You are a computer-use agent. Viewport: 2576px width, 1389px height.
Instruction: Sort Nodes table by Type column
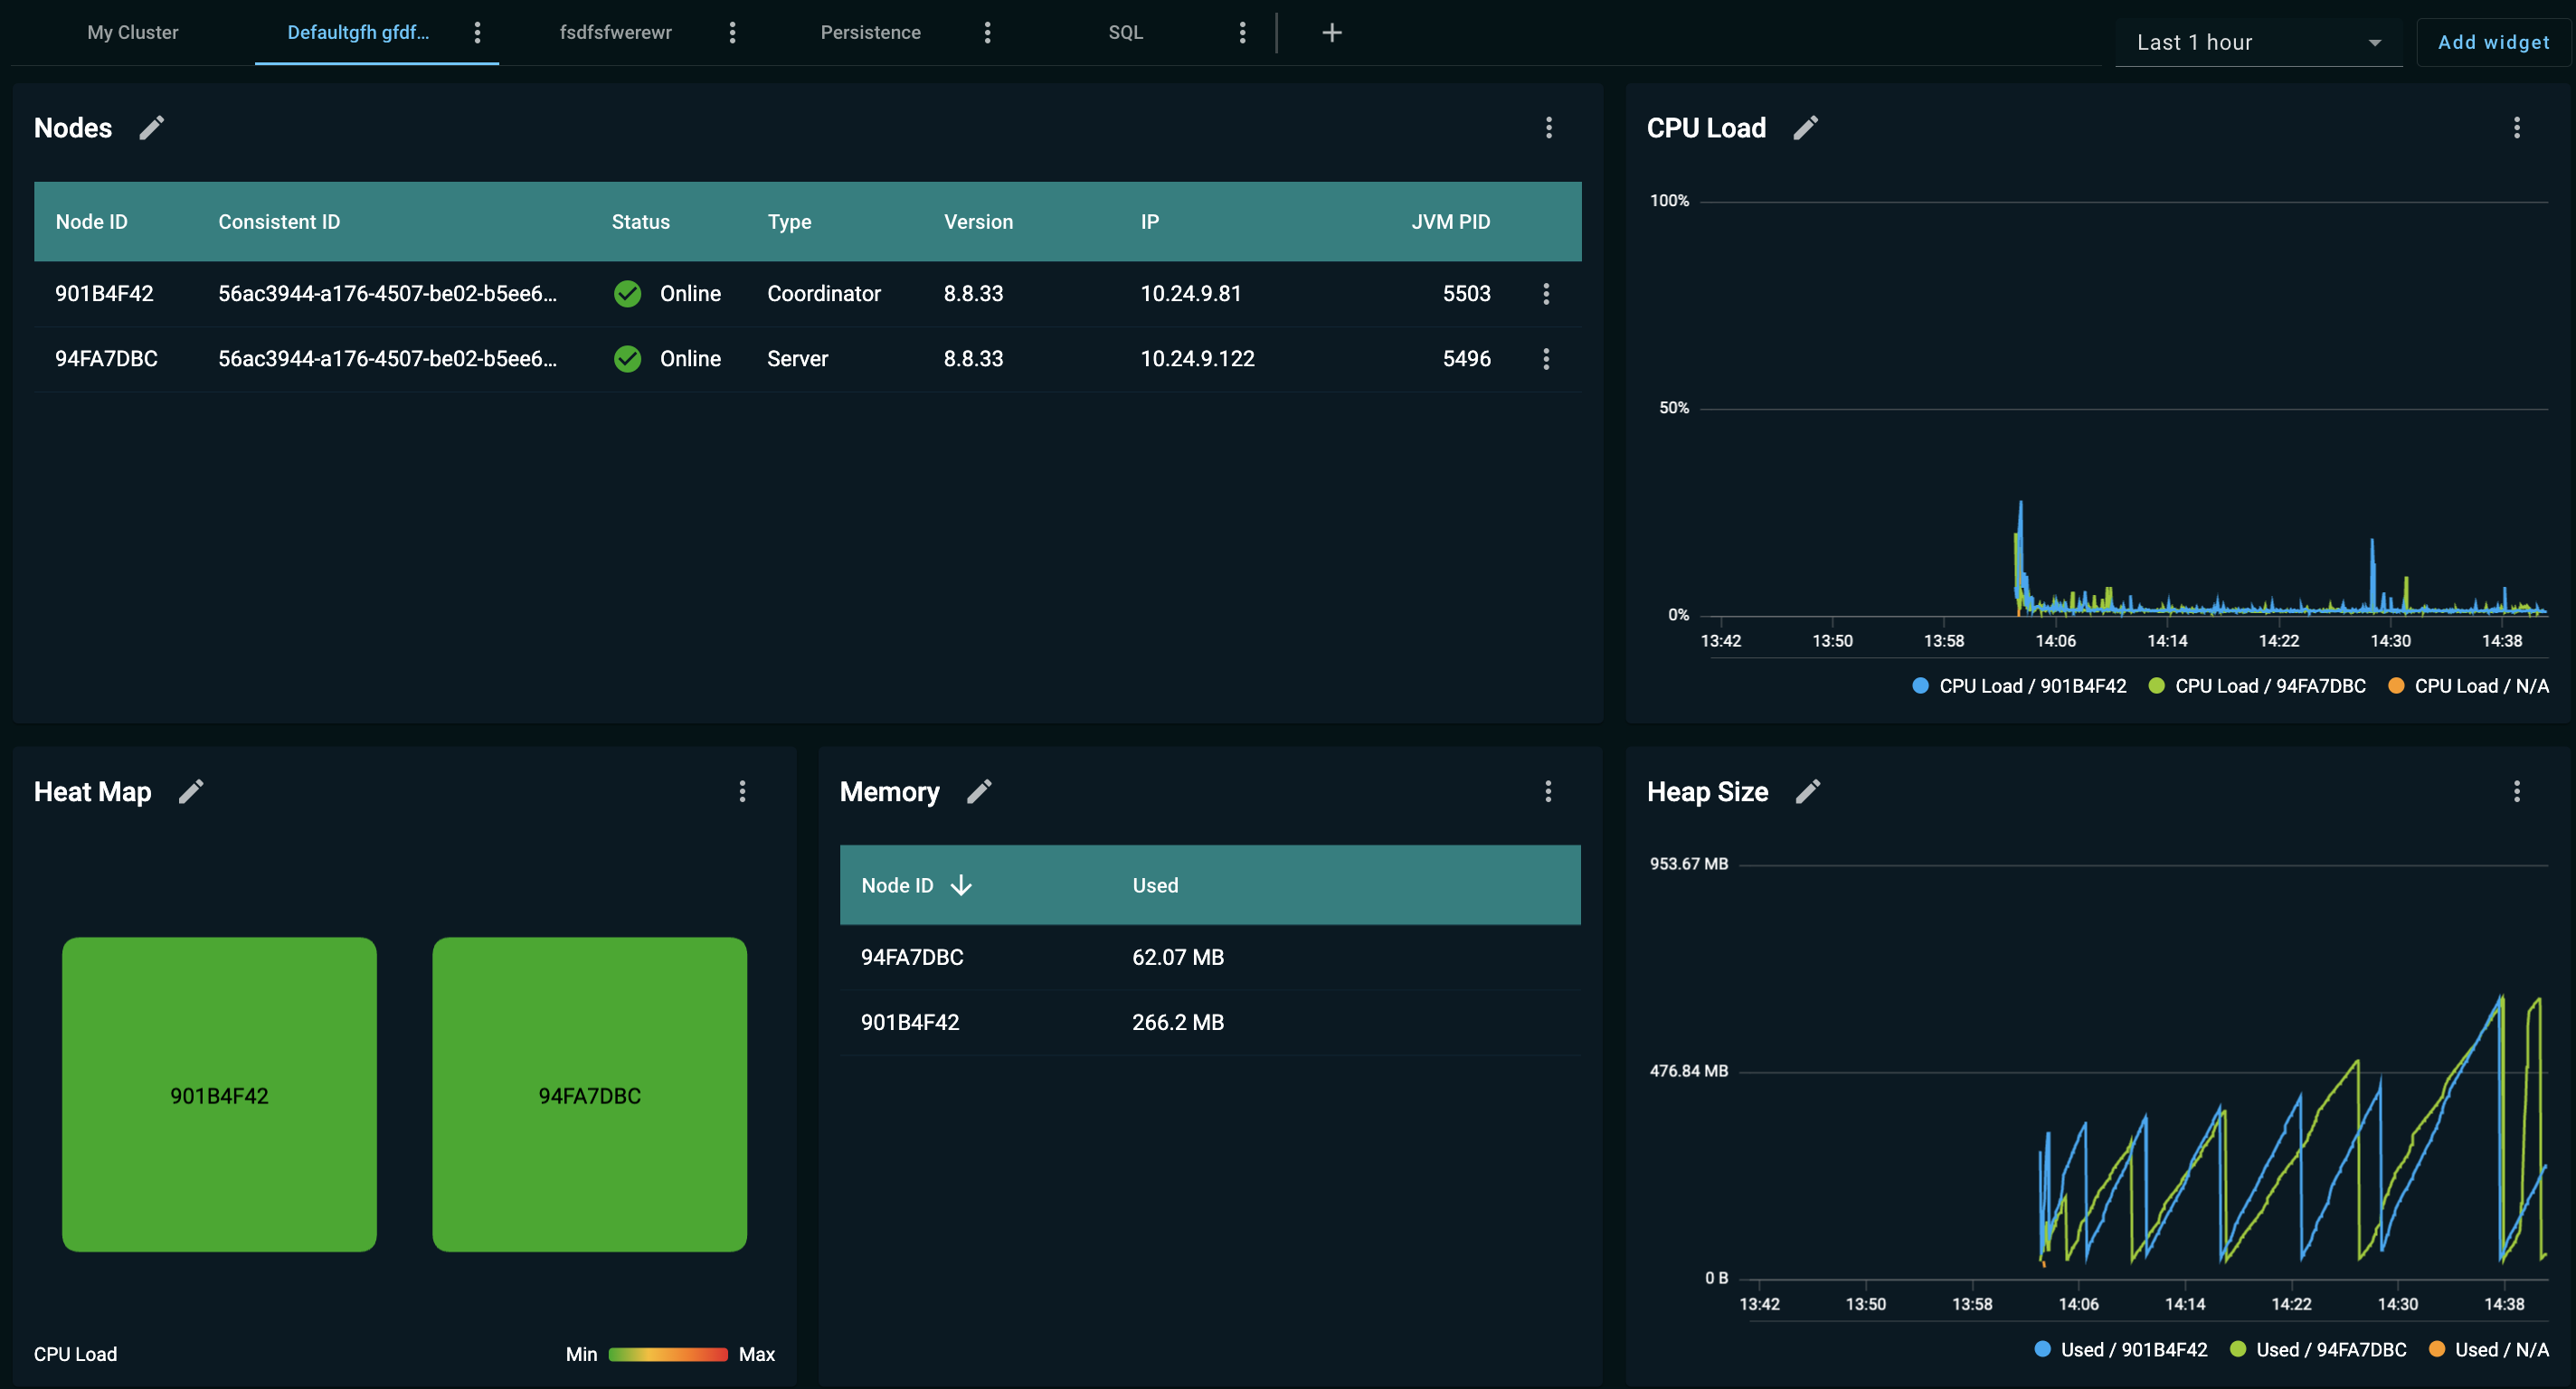[789, 222]
